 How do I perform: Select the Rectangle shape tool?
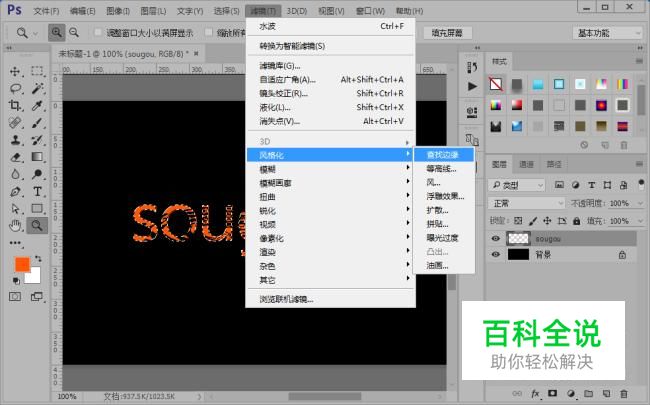tap(37, 209)
